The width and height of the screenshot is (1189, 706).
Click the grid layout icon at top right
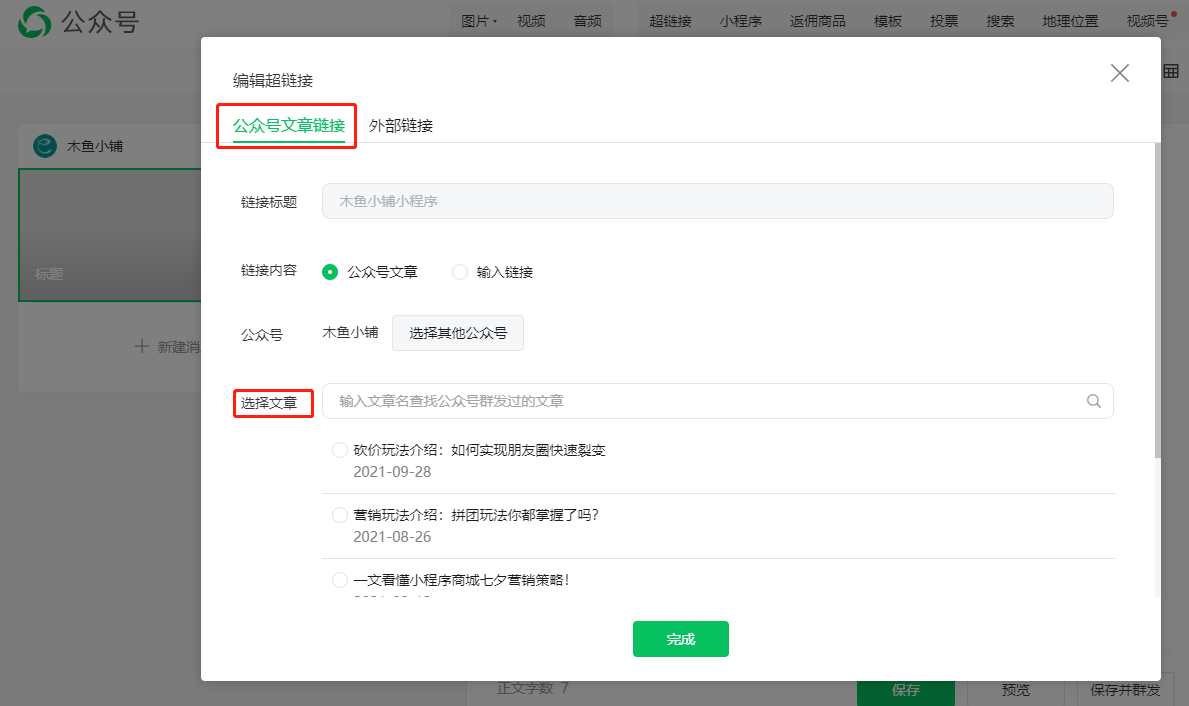pos(1170,71)
